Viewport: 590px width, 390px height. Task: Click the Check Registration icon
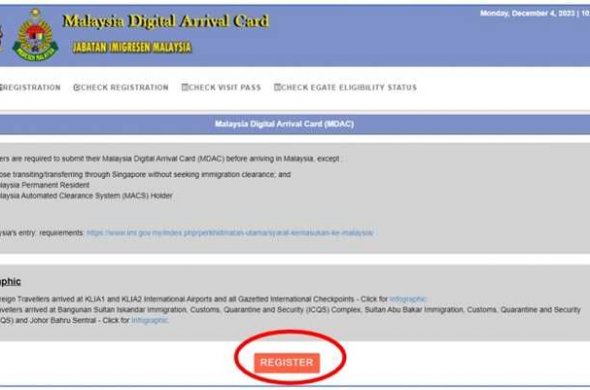pyautogui.click(x=76, y=87)
